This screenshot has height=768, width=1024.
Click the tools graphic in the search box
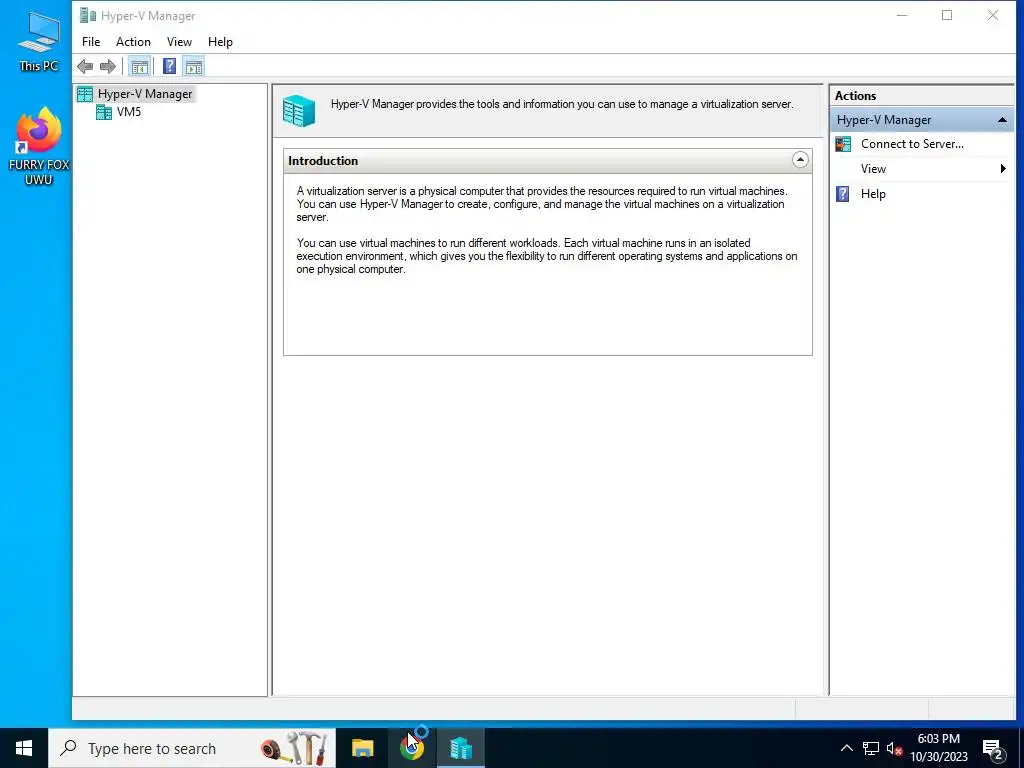point(294,748)
